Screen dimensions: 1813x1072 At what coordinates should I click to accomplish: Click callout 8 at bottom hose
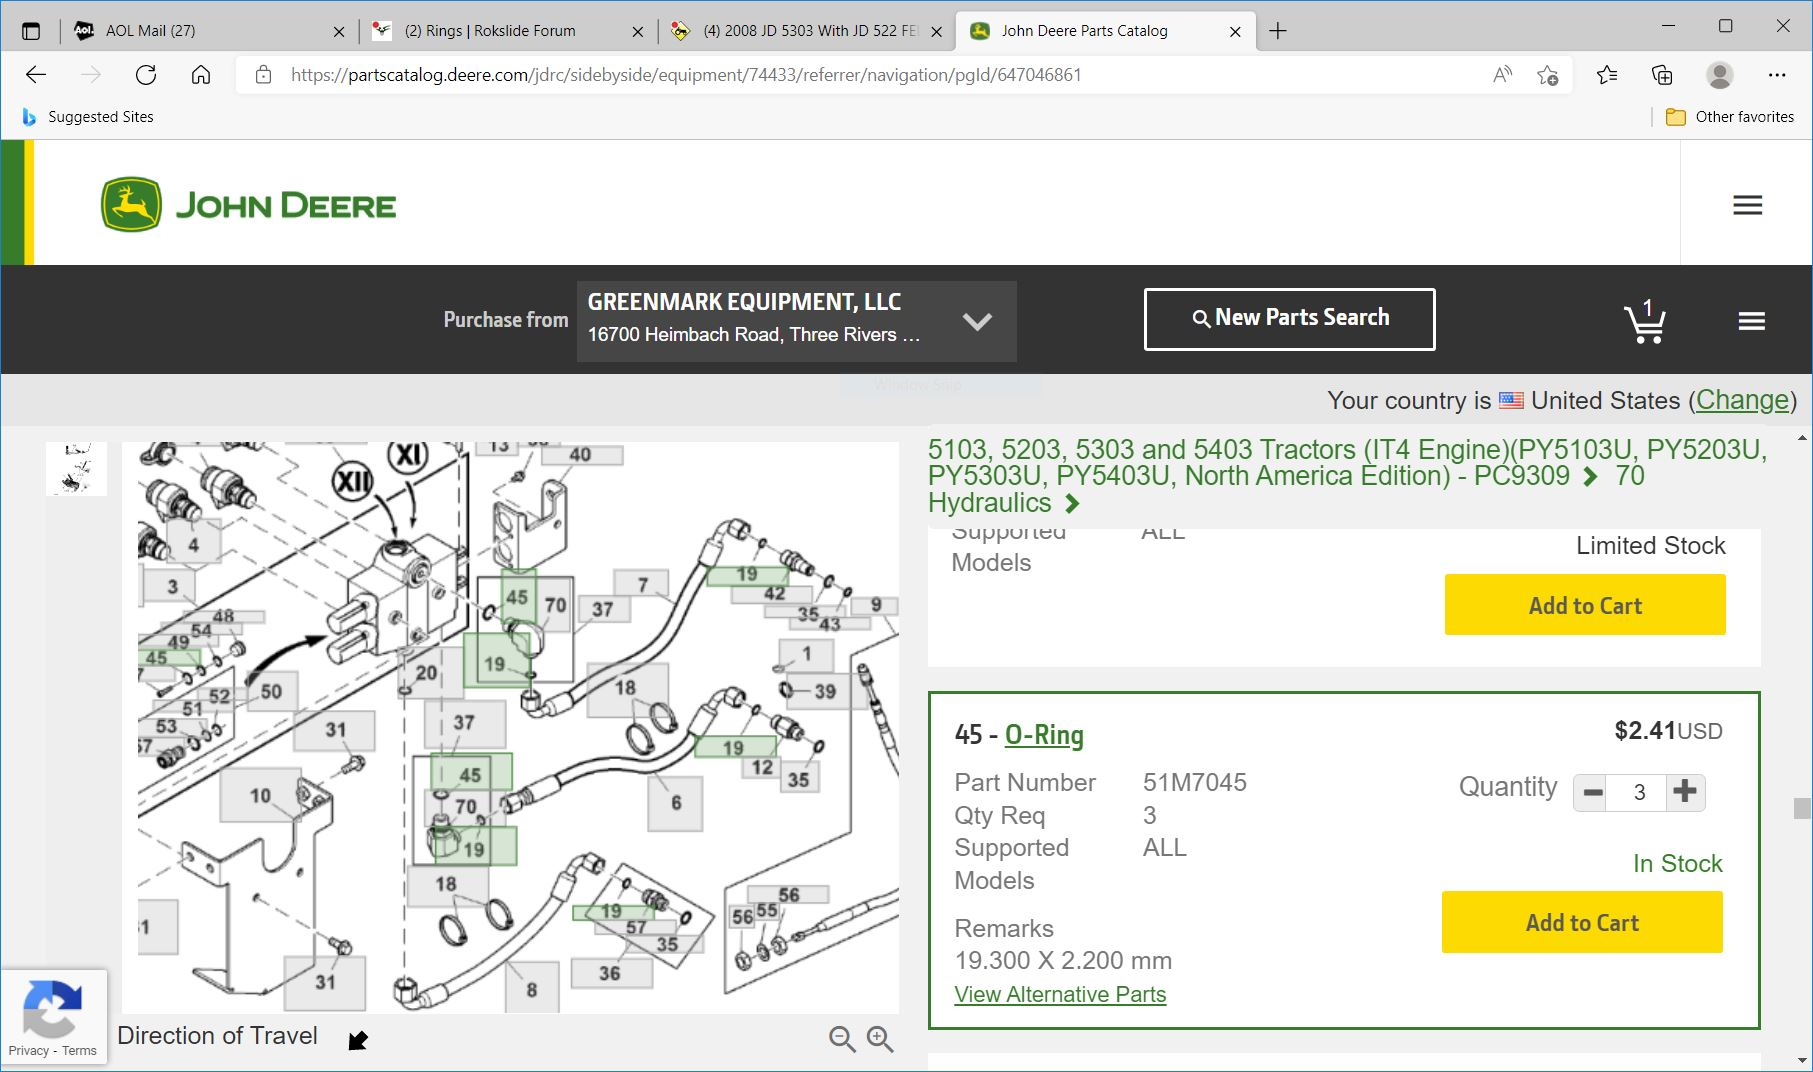tap(531, 989)
